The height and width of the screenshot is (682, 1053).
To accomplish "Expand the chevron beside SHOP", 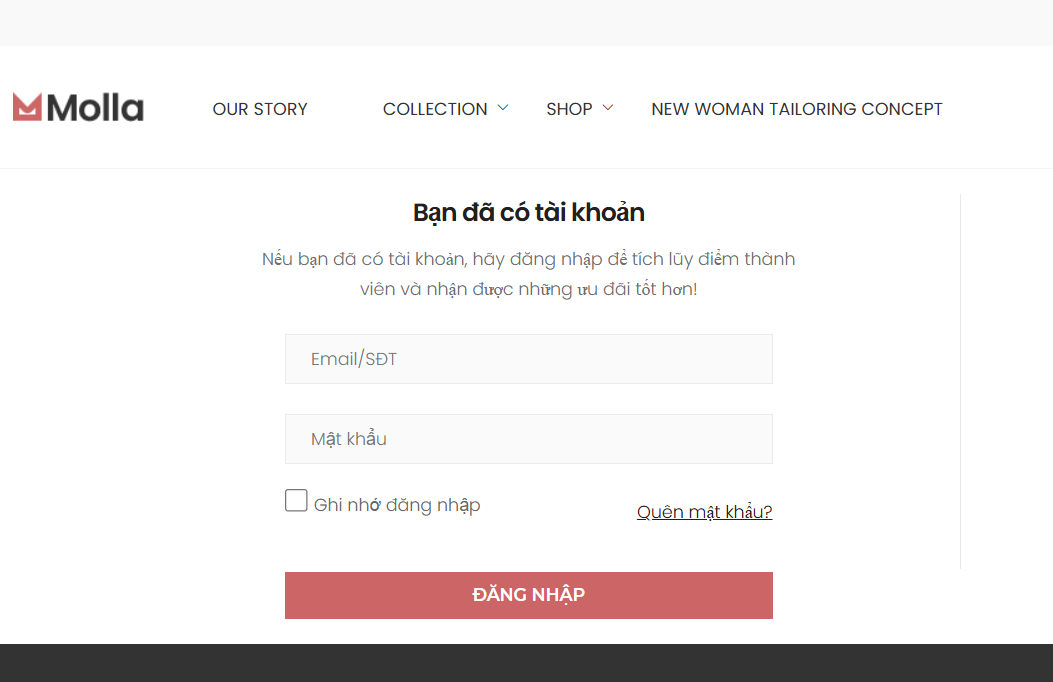I will (608, 107).
